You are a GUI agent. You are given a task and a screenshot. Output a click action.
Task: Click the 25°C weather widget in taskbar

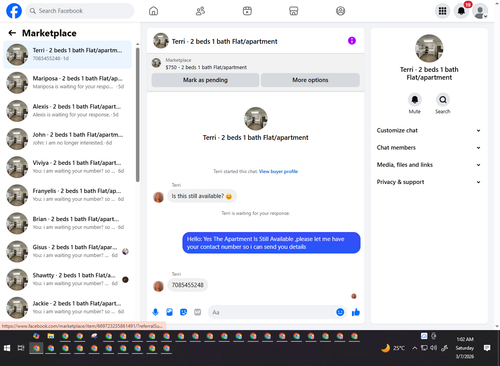coord(393,348)
